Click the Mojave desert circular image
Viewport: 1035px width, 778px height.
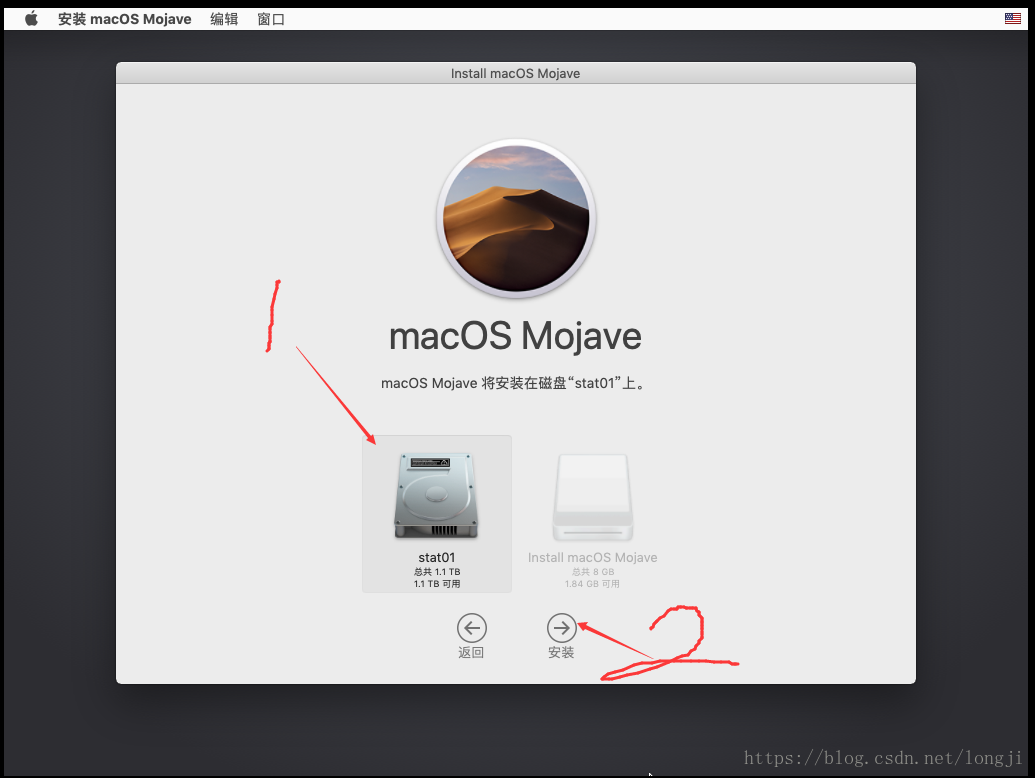pos(516,218)
